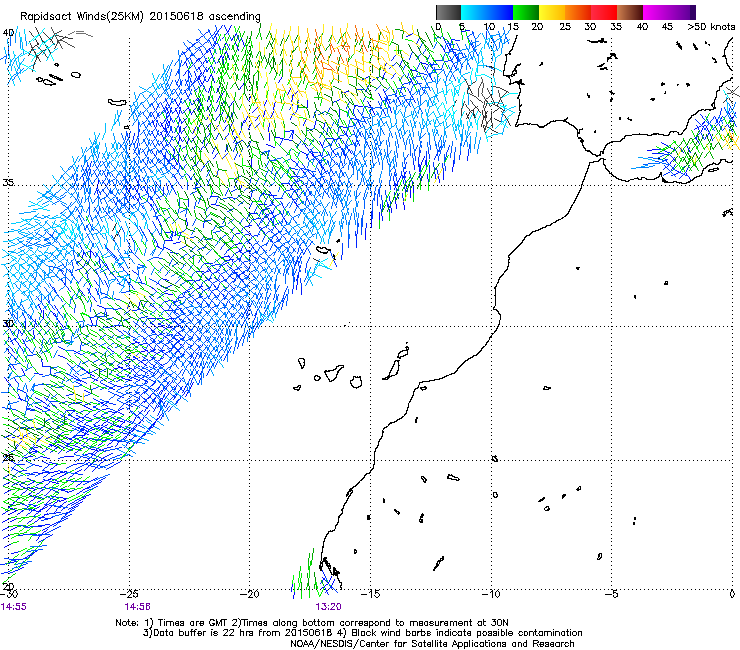
Task: Click the purple swath time "13:20"
Action: [x=328, y=607]
